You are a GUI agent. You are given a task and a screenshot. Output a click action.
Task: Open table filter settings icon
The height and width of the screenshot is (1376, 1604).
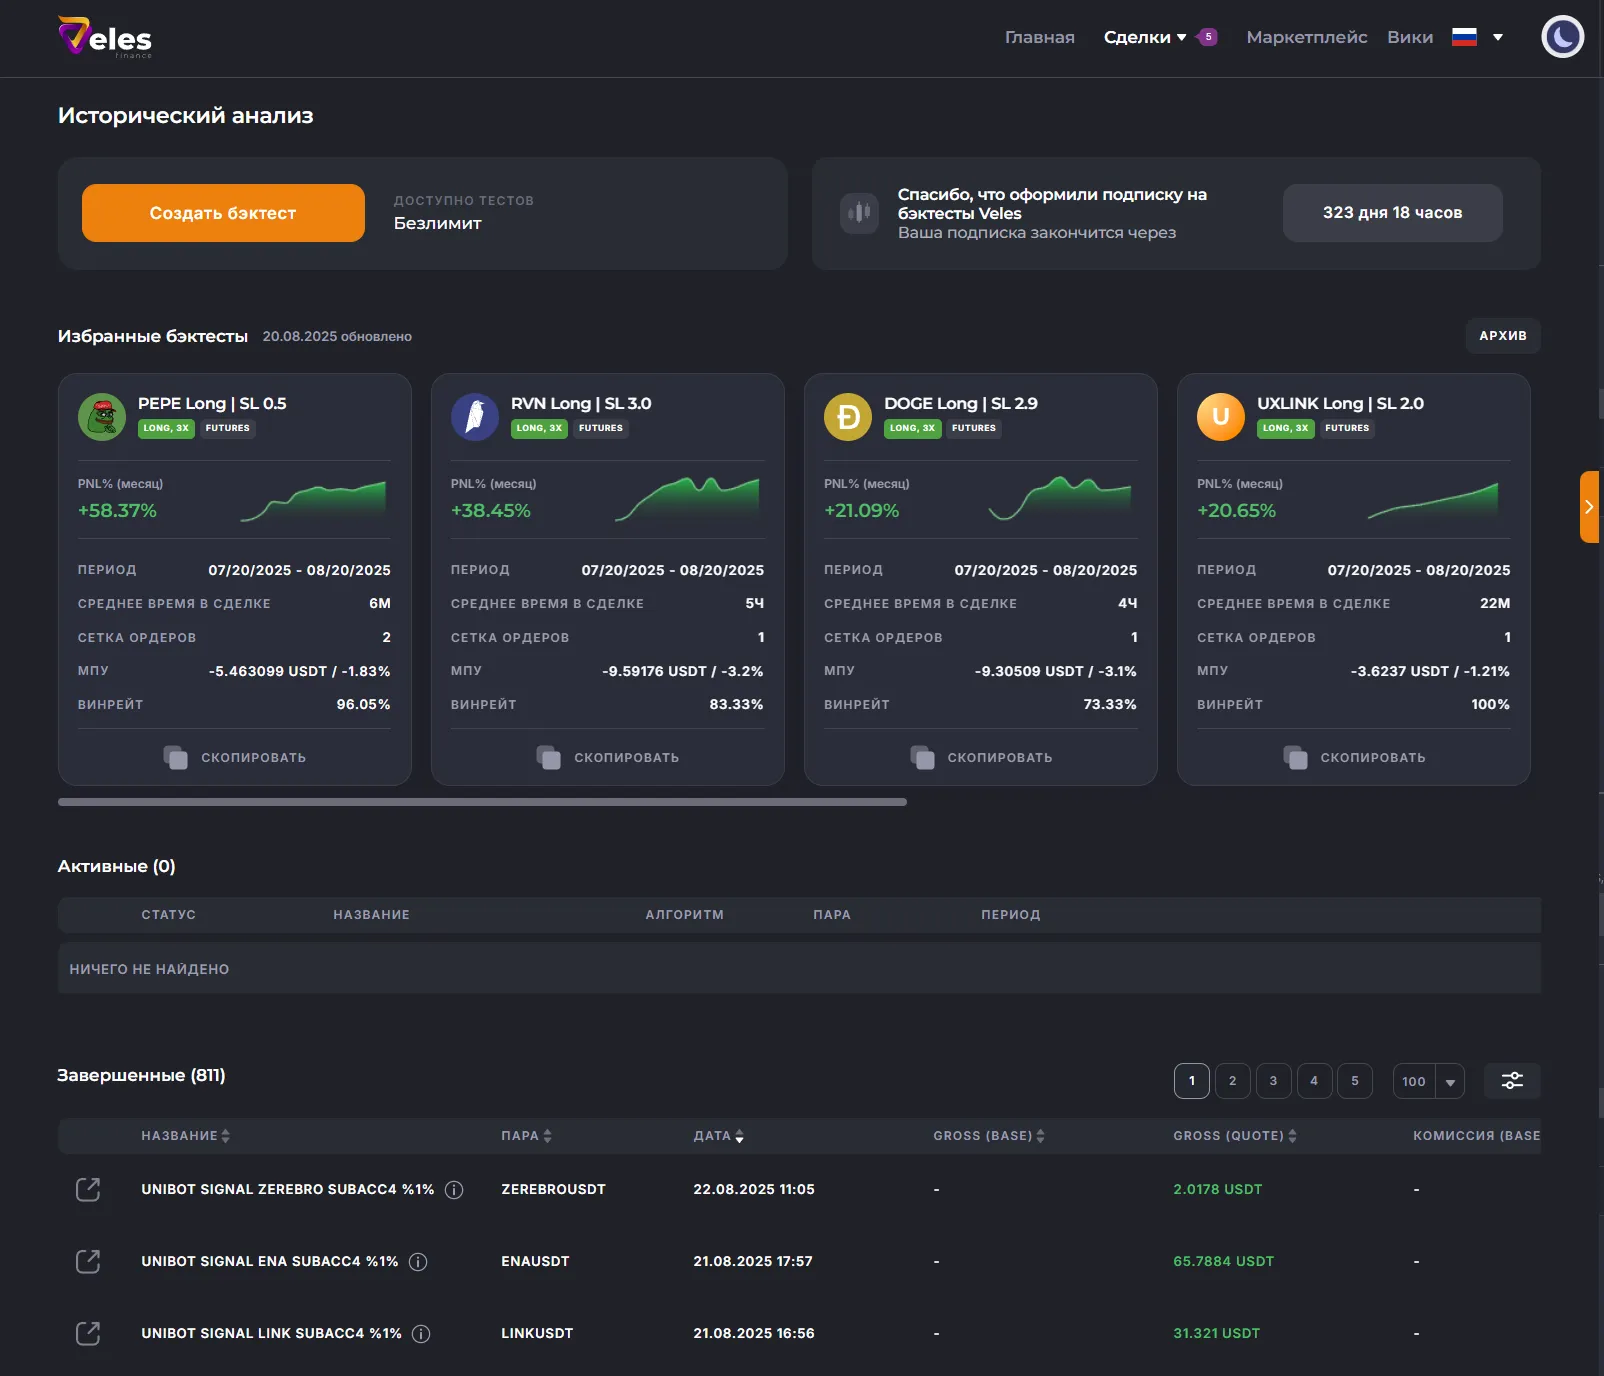[1512, 1081]
